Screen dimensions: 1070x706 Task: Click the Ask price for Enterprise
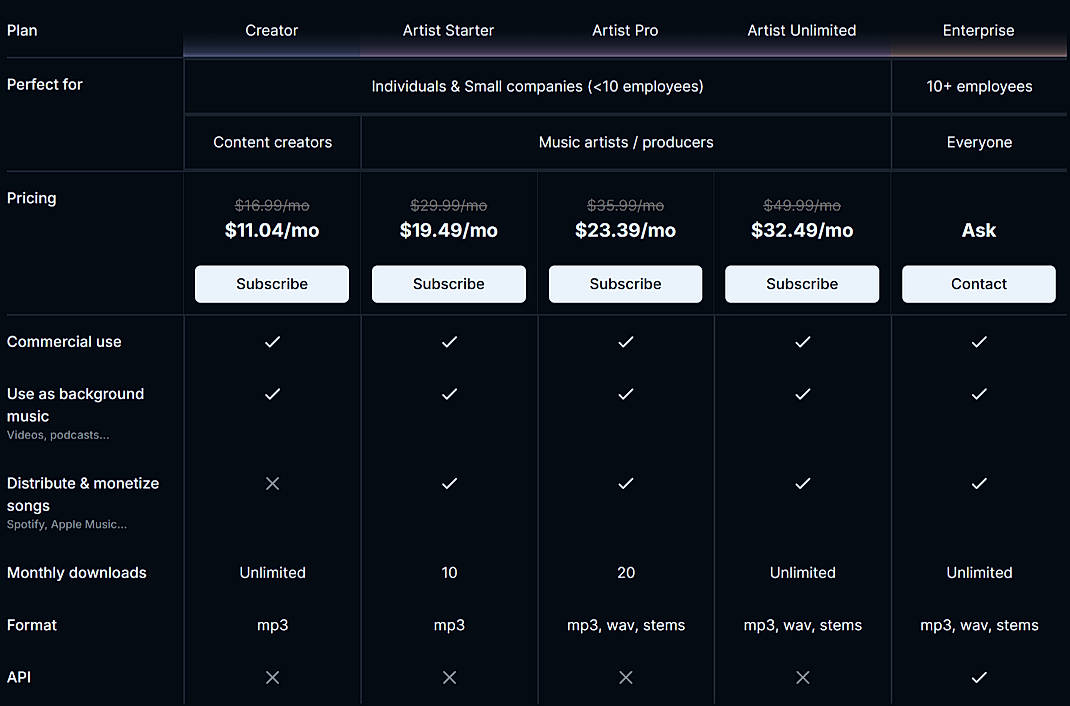(979, 231)
